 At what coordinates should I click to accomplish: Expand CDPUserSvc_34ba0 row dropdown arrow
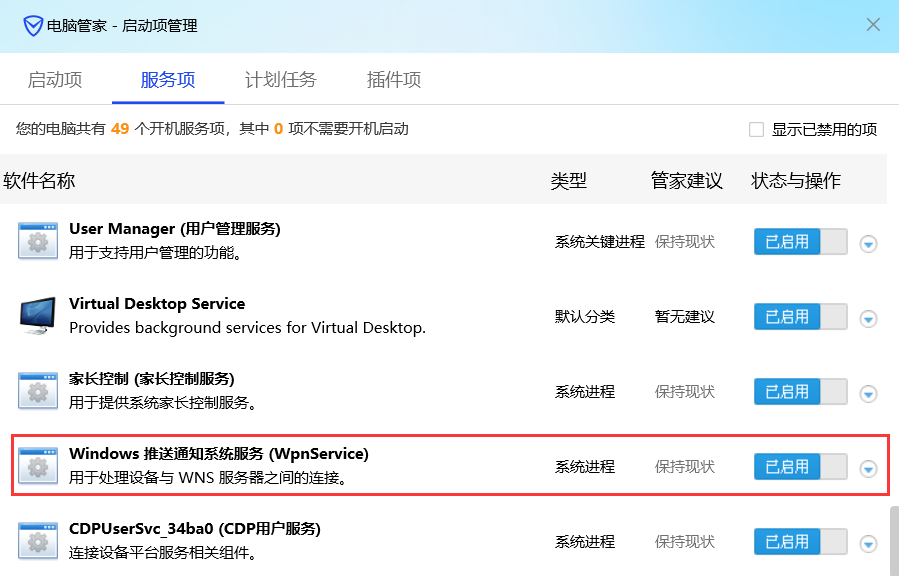pyautogui.click(x=869, y=543)
